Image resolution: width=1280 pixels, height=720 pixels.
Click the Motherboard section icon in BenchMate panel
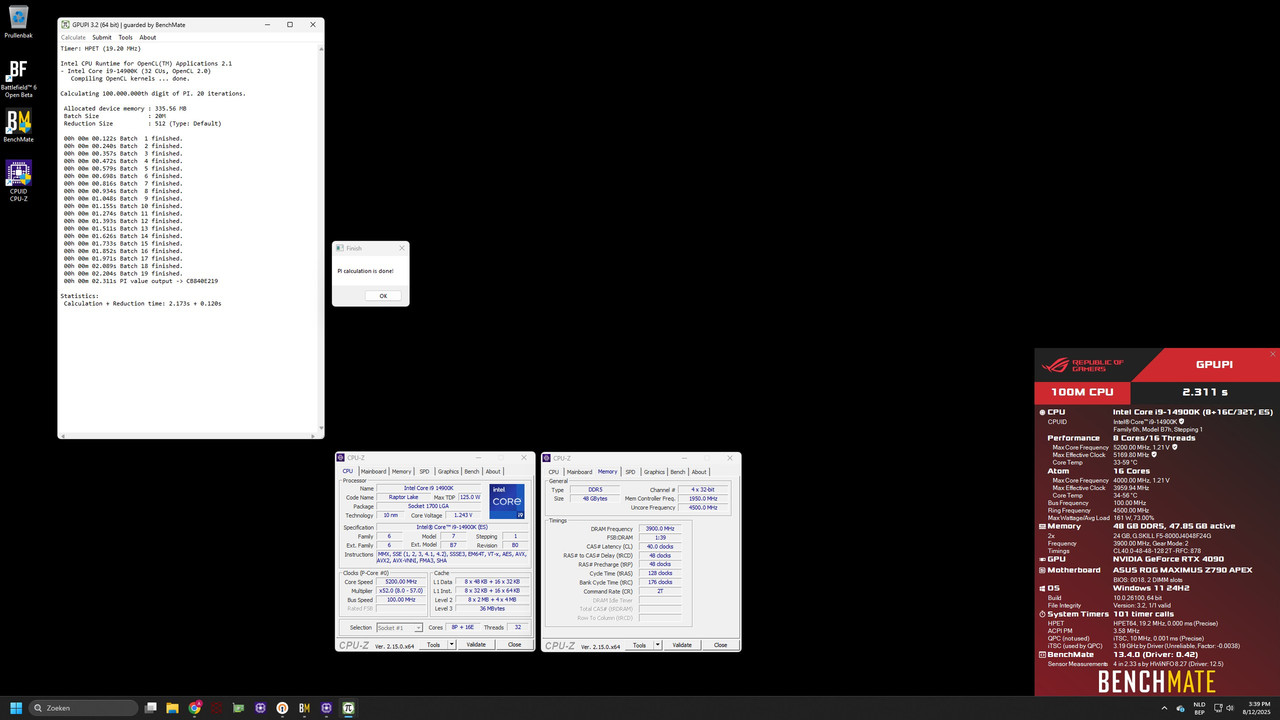[x=1042, y=570]
